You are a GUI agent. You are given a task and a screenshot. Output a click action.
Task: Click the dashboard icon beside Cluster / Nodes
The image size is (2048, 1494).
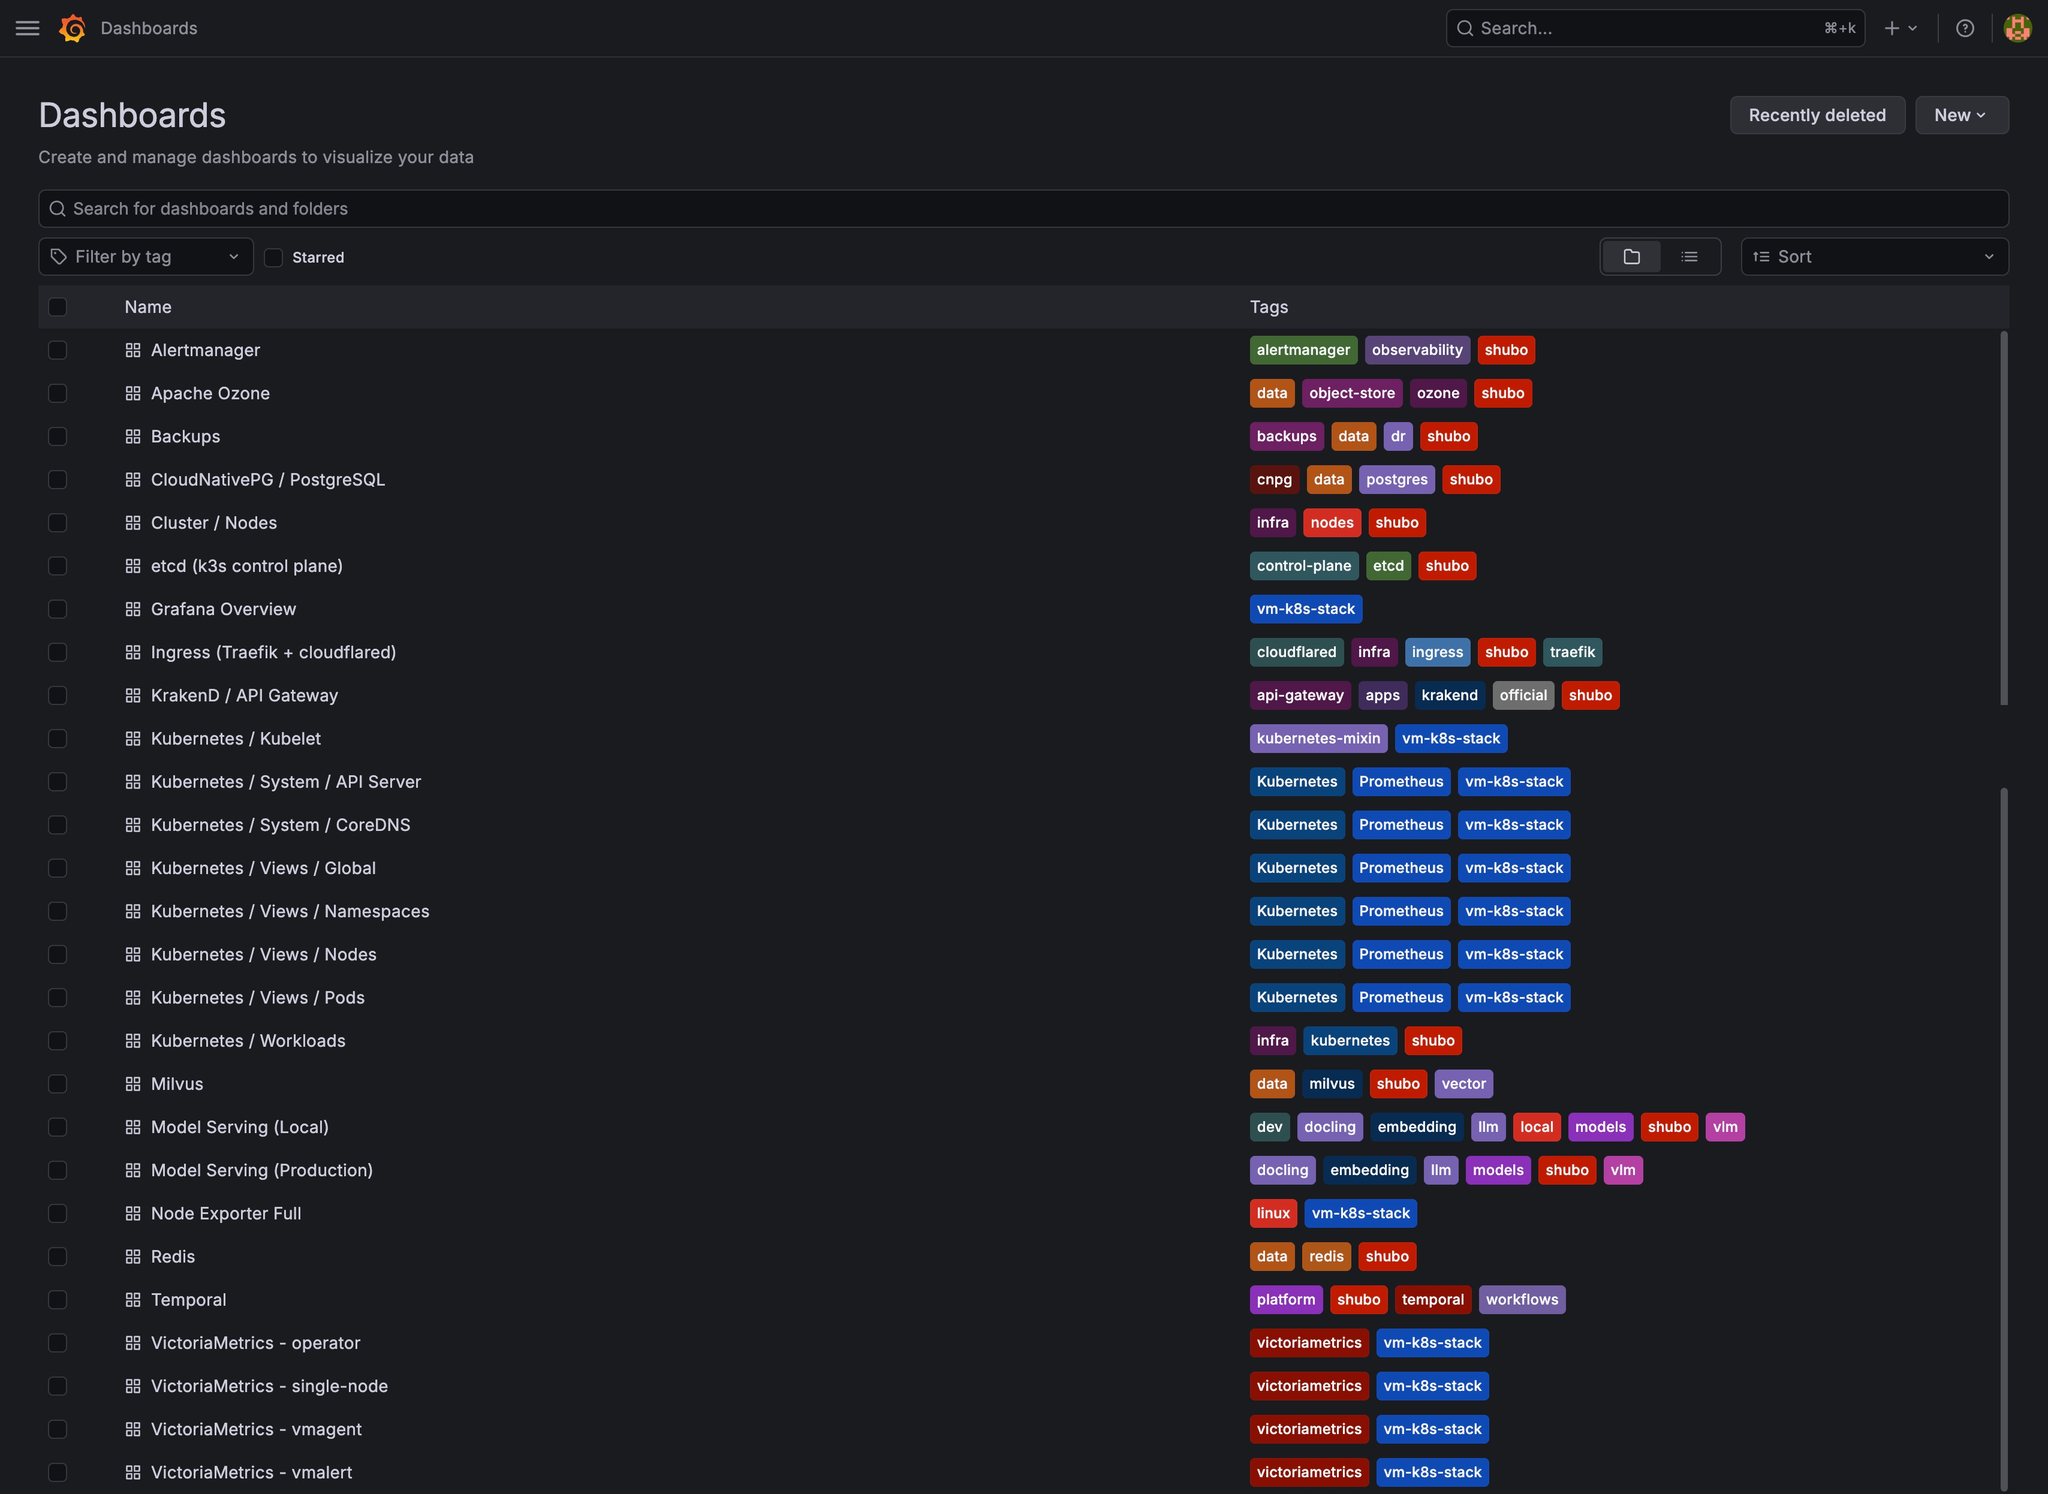(x=133, y=523)
